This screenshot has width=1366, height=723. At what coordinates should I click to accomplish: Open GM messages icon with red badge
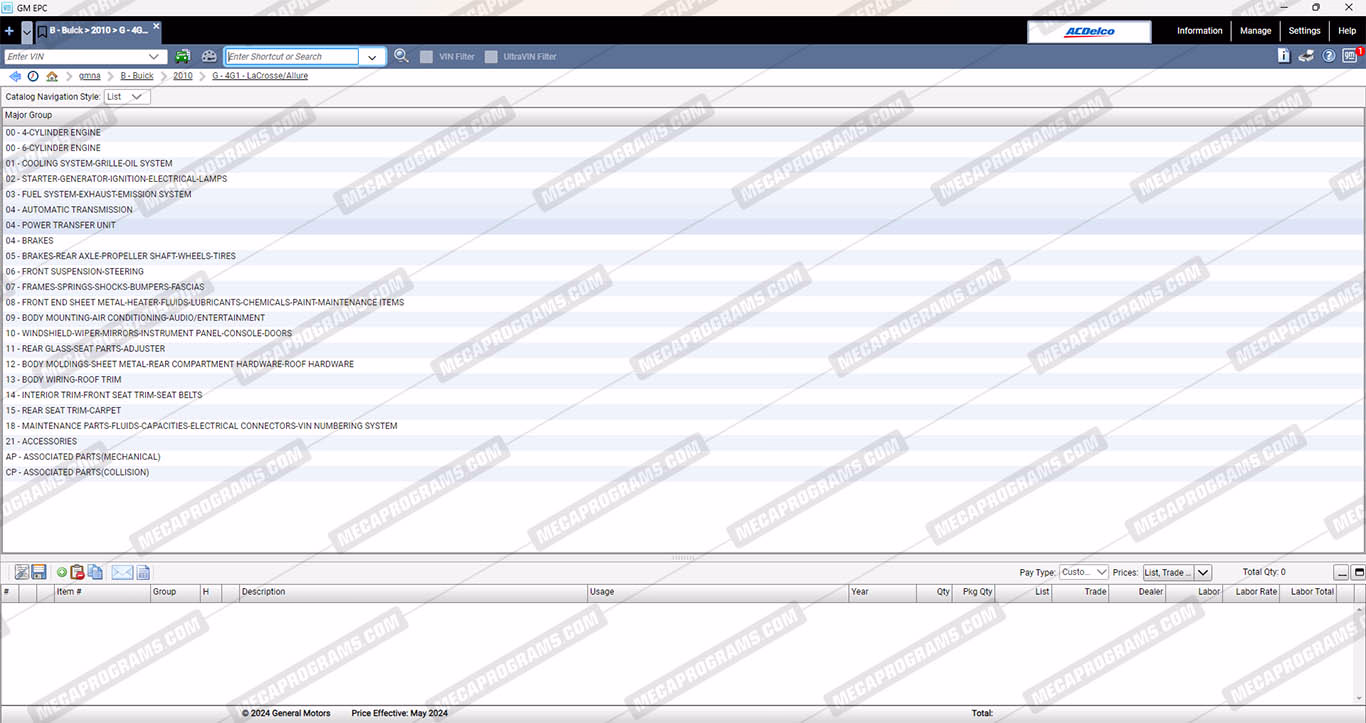(1351, 56)
